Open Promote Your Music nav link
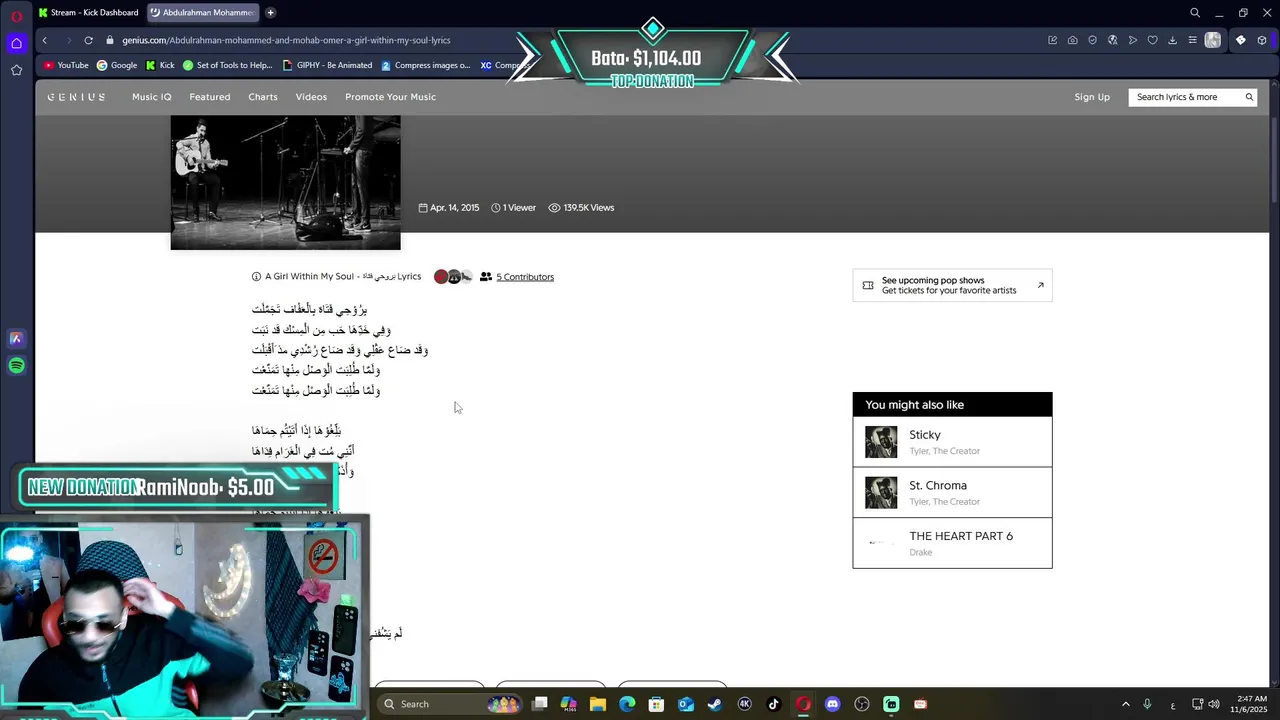Screen dimensions: 1280x720 point(390,97)
